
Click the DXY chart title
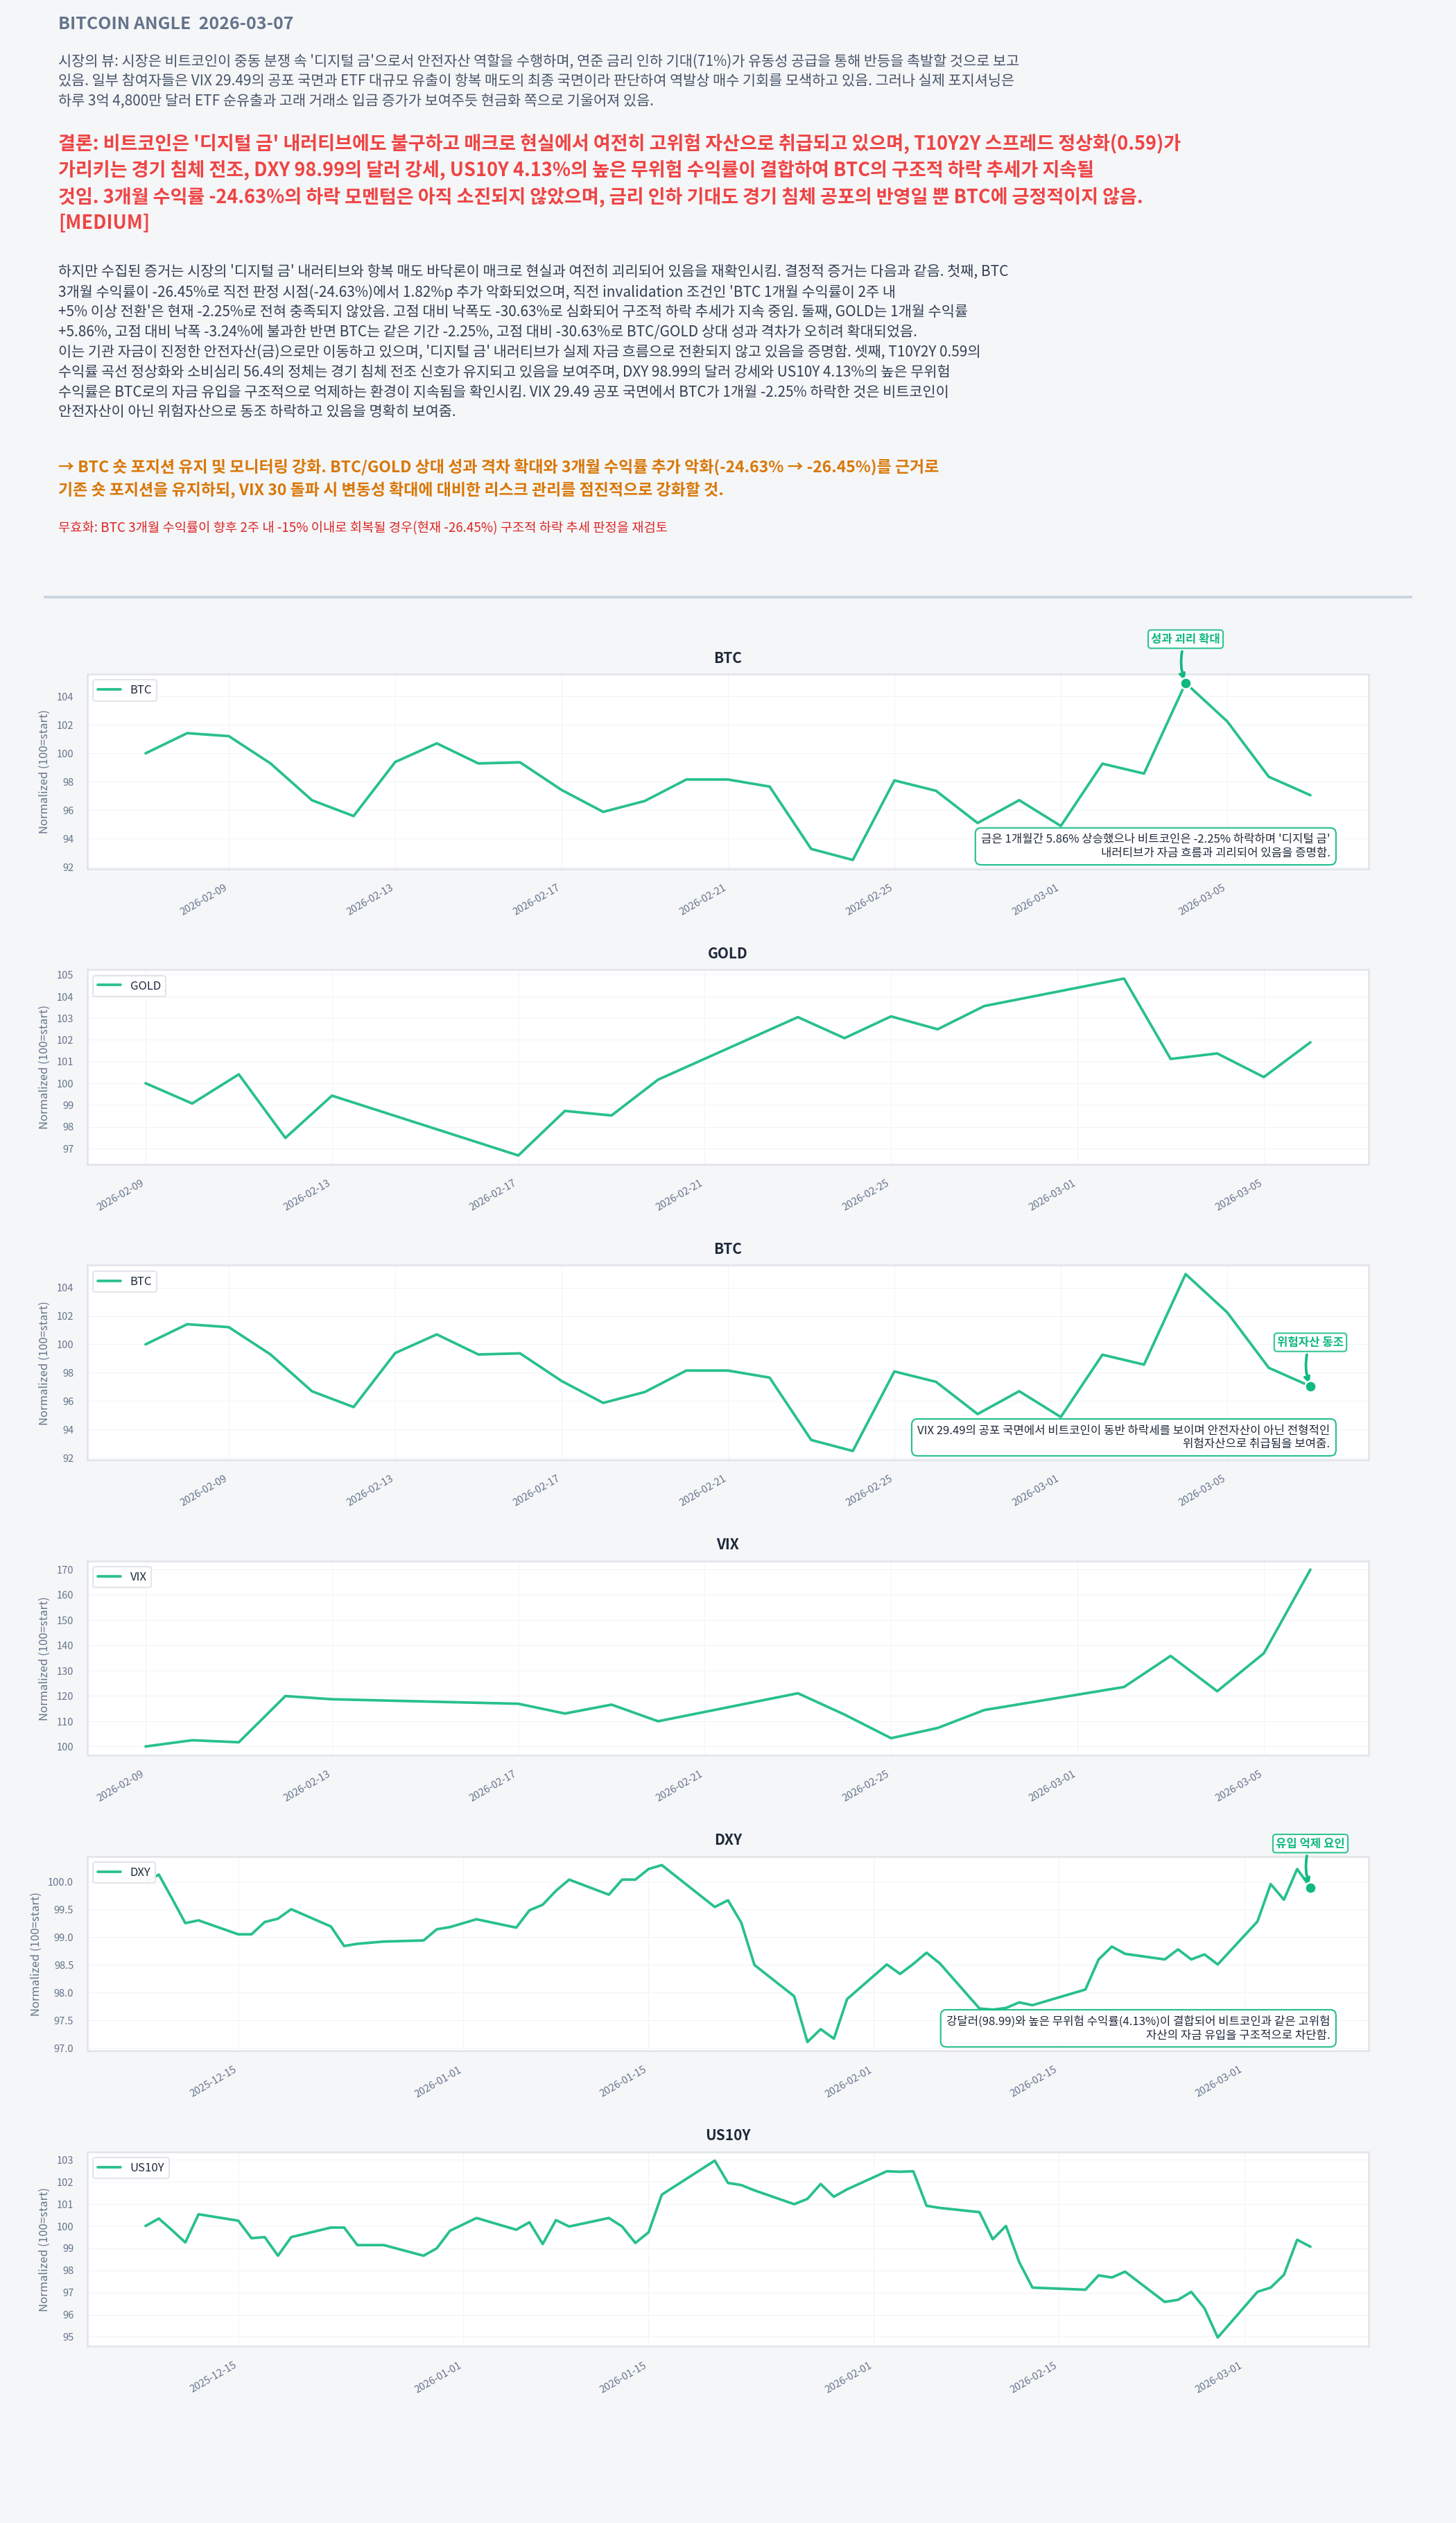pos(727,1839)
